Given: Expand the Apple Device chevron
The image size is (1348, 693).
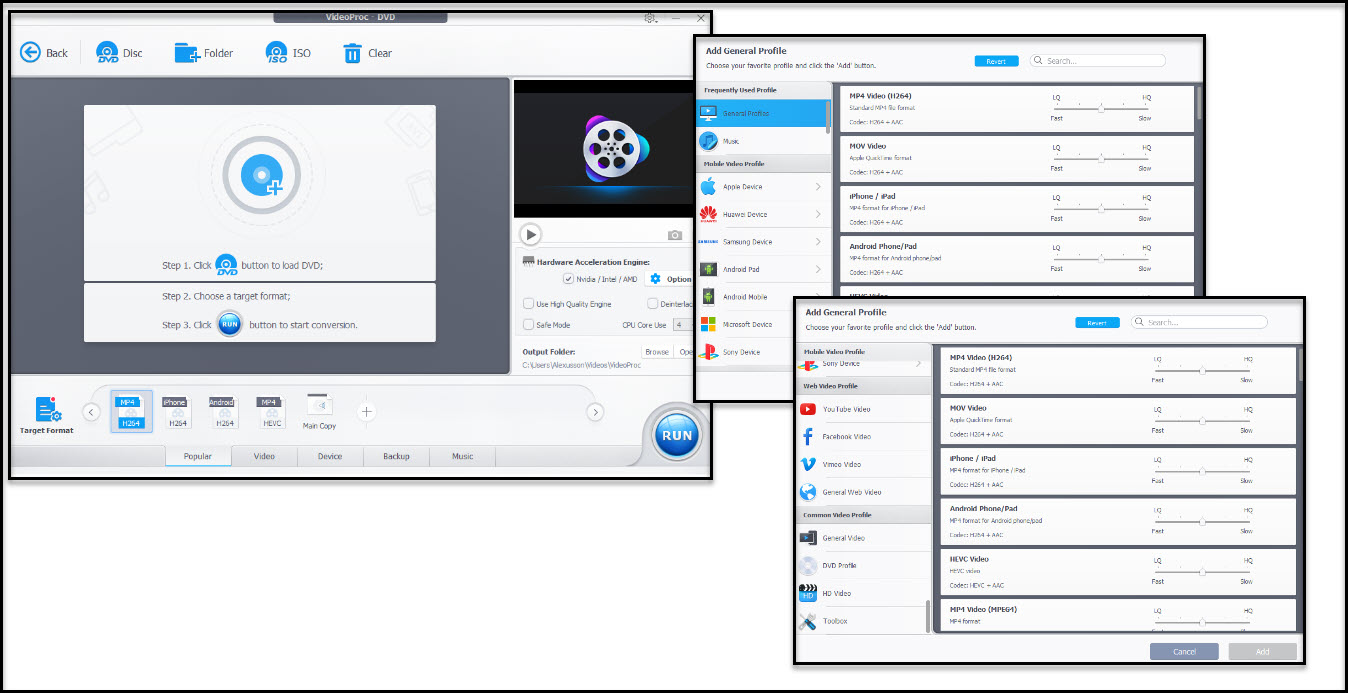Looking at the screenshot, I should (x=818, y=187).
